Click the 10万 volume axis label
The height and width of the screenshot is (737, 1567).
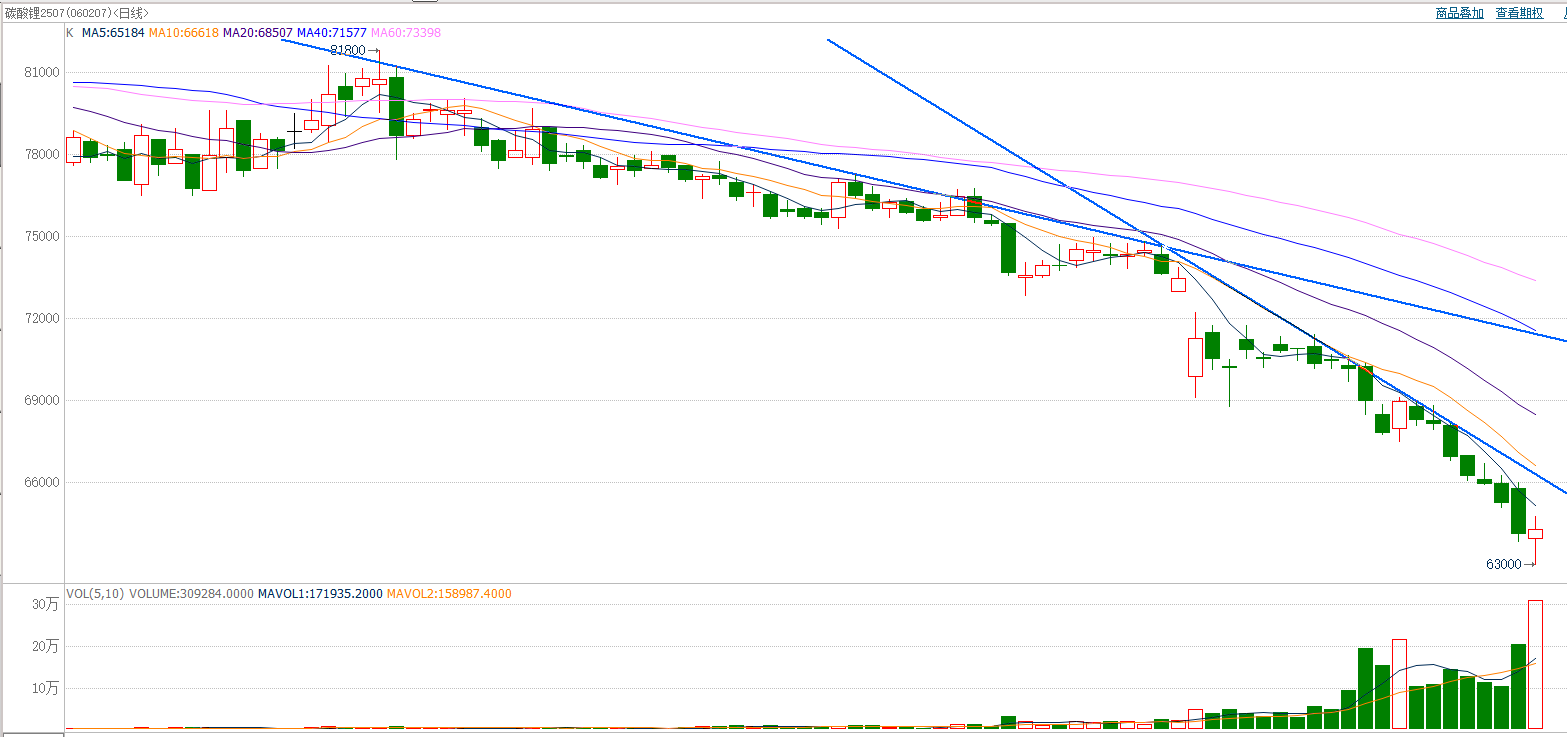click(x=46, y=689)
